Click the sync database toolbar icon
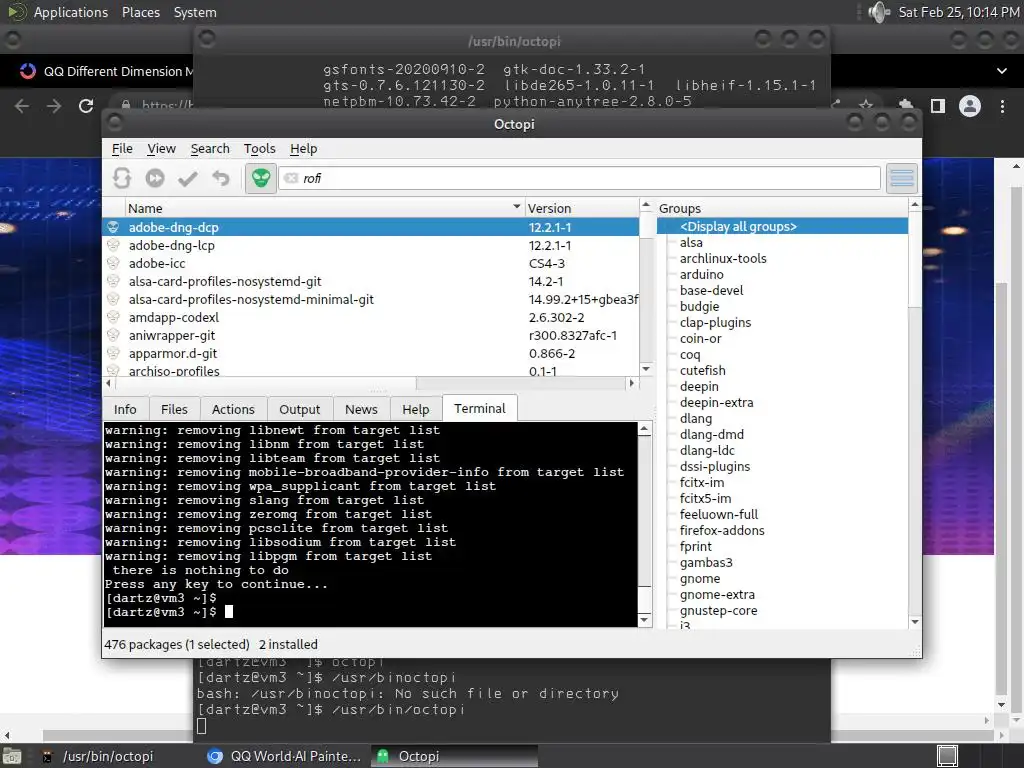Screen dimensions: 1024x768 click(122, 178)
